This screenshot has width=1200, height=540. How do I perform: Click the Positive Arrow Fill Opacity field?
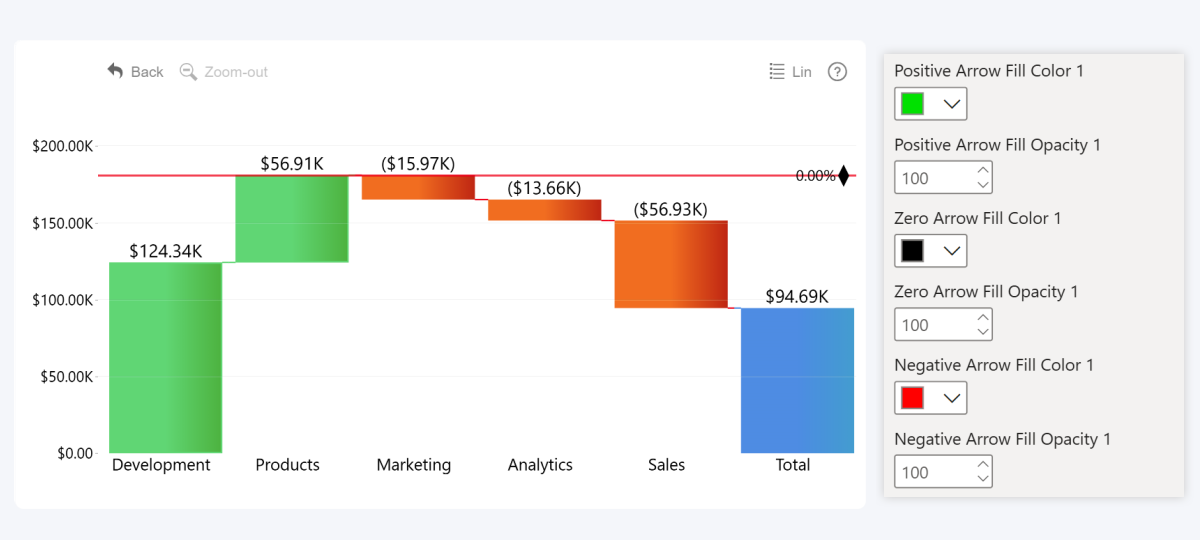(x=932, y=178)
